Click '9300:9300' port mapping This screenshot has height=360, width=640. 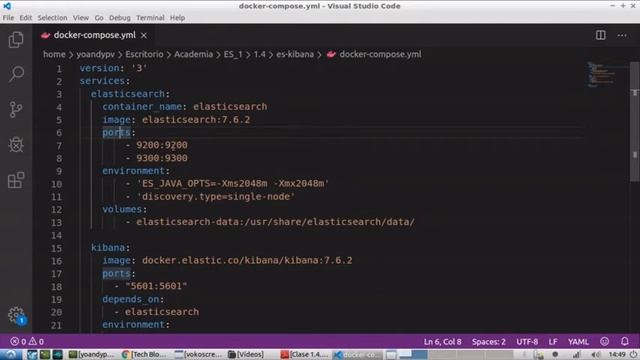point(162,158)
